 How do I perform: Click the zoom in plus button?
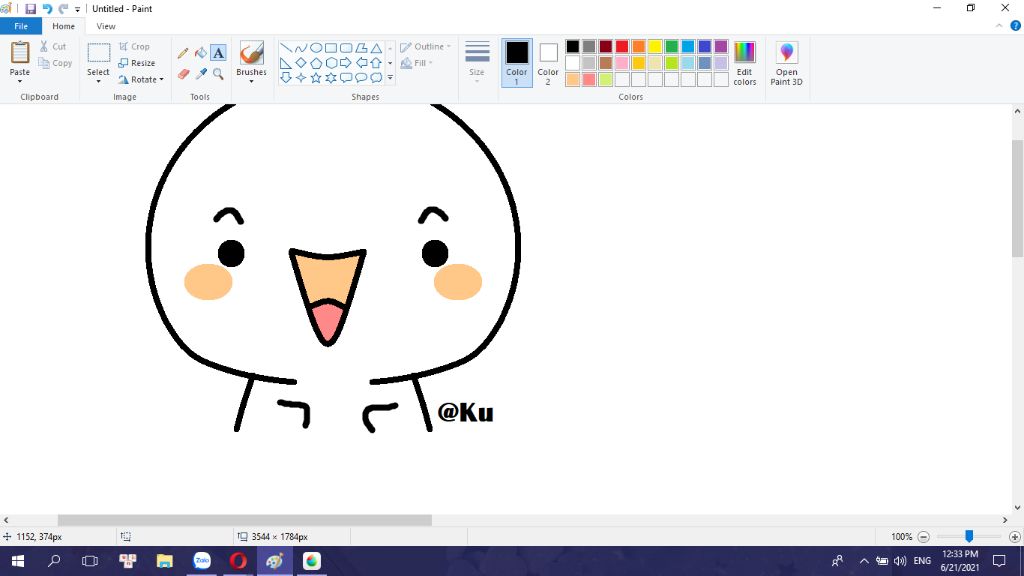pos(1014,537)
